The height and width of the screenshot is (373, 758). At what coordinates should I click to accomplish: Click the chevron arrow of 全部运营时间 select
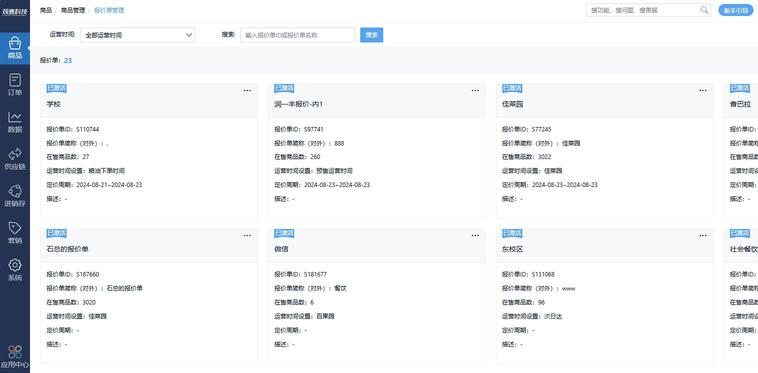point(189,35)
